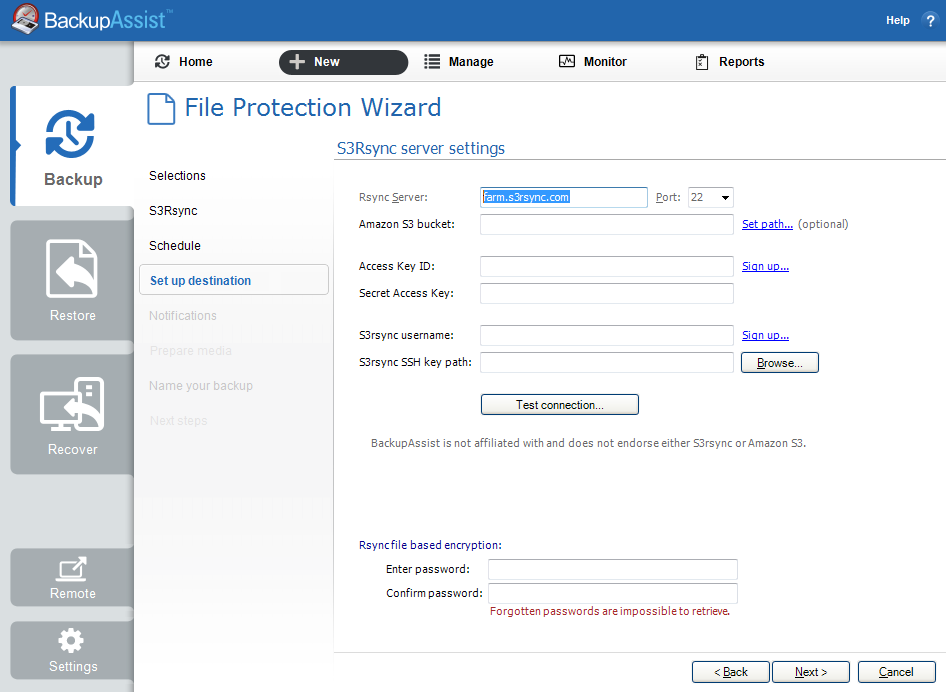
Task: Focus the S3rsync SSH key path field
Action: coord(607,363)
